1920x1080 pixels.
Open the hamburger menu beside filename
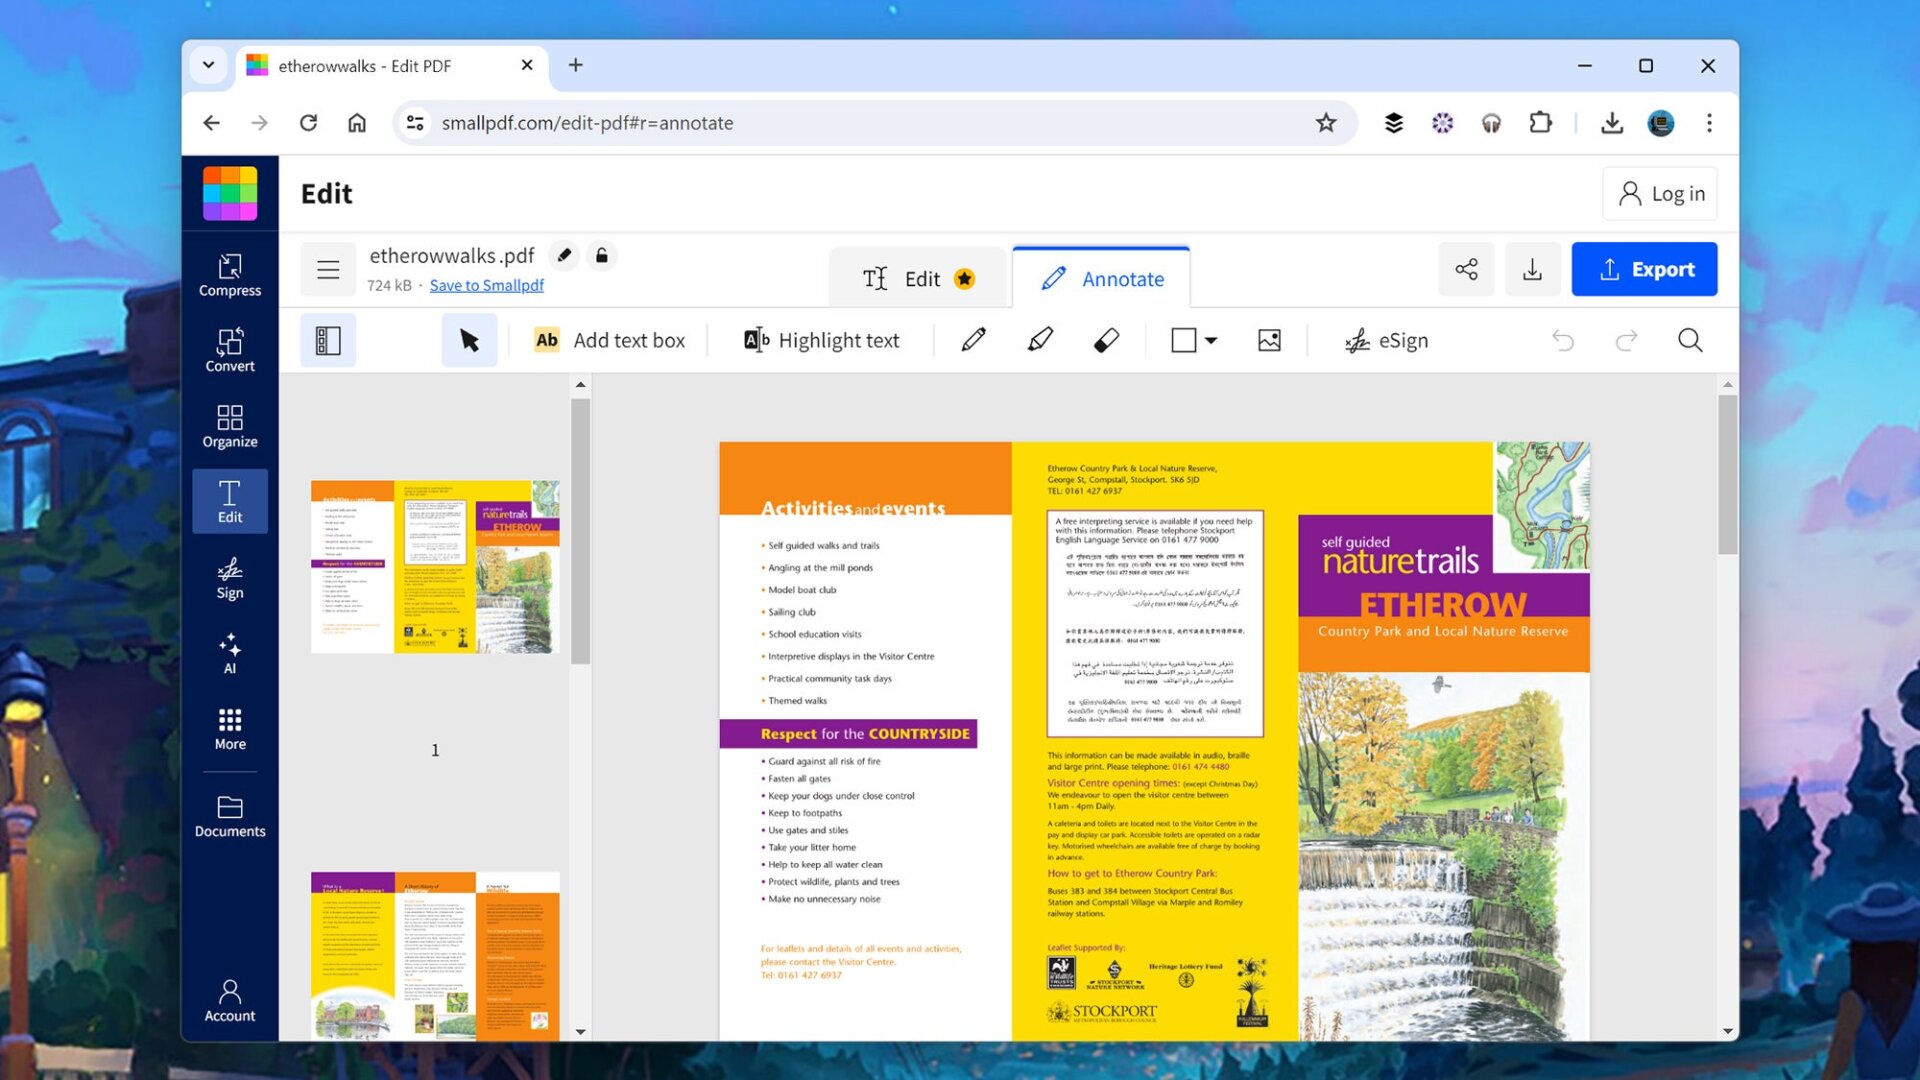coord(328,269)
